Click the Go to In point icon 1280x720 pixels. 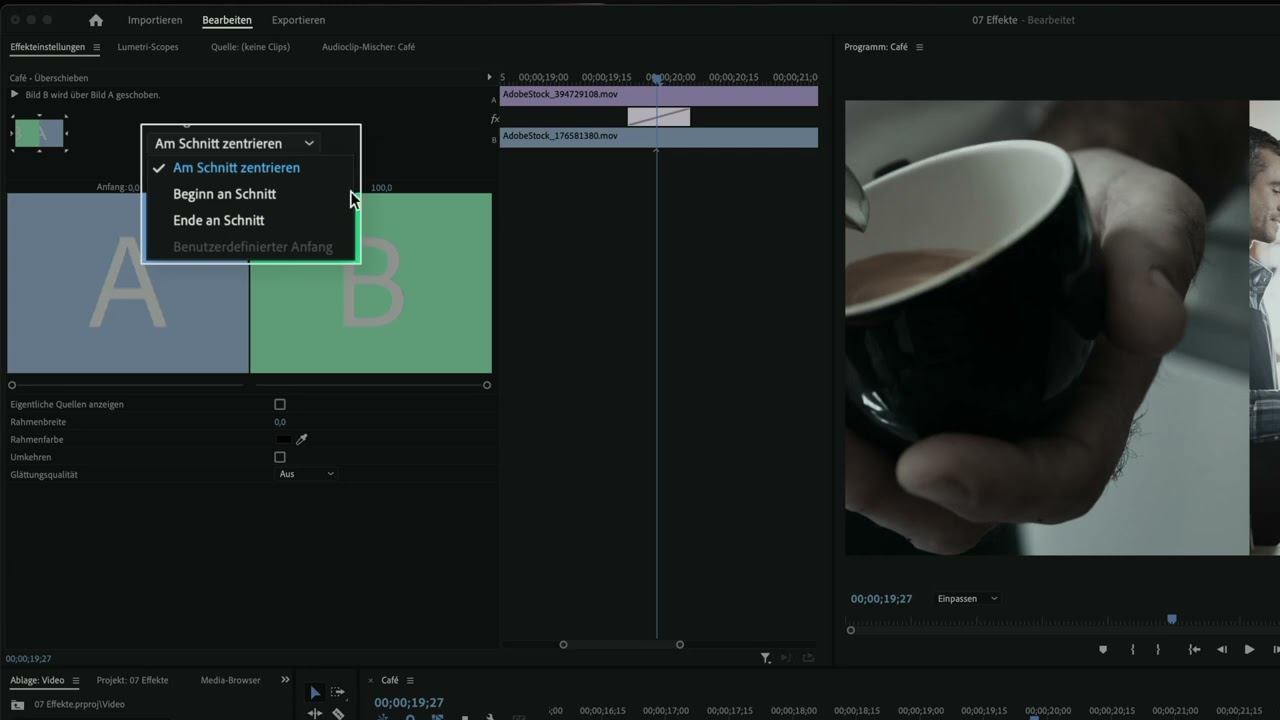tap(1194, 649)
